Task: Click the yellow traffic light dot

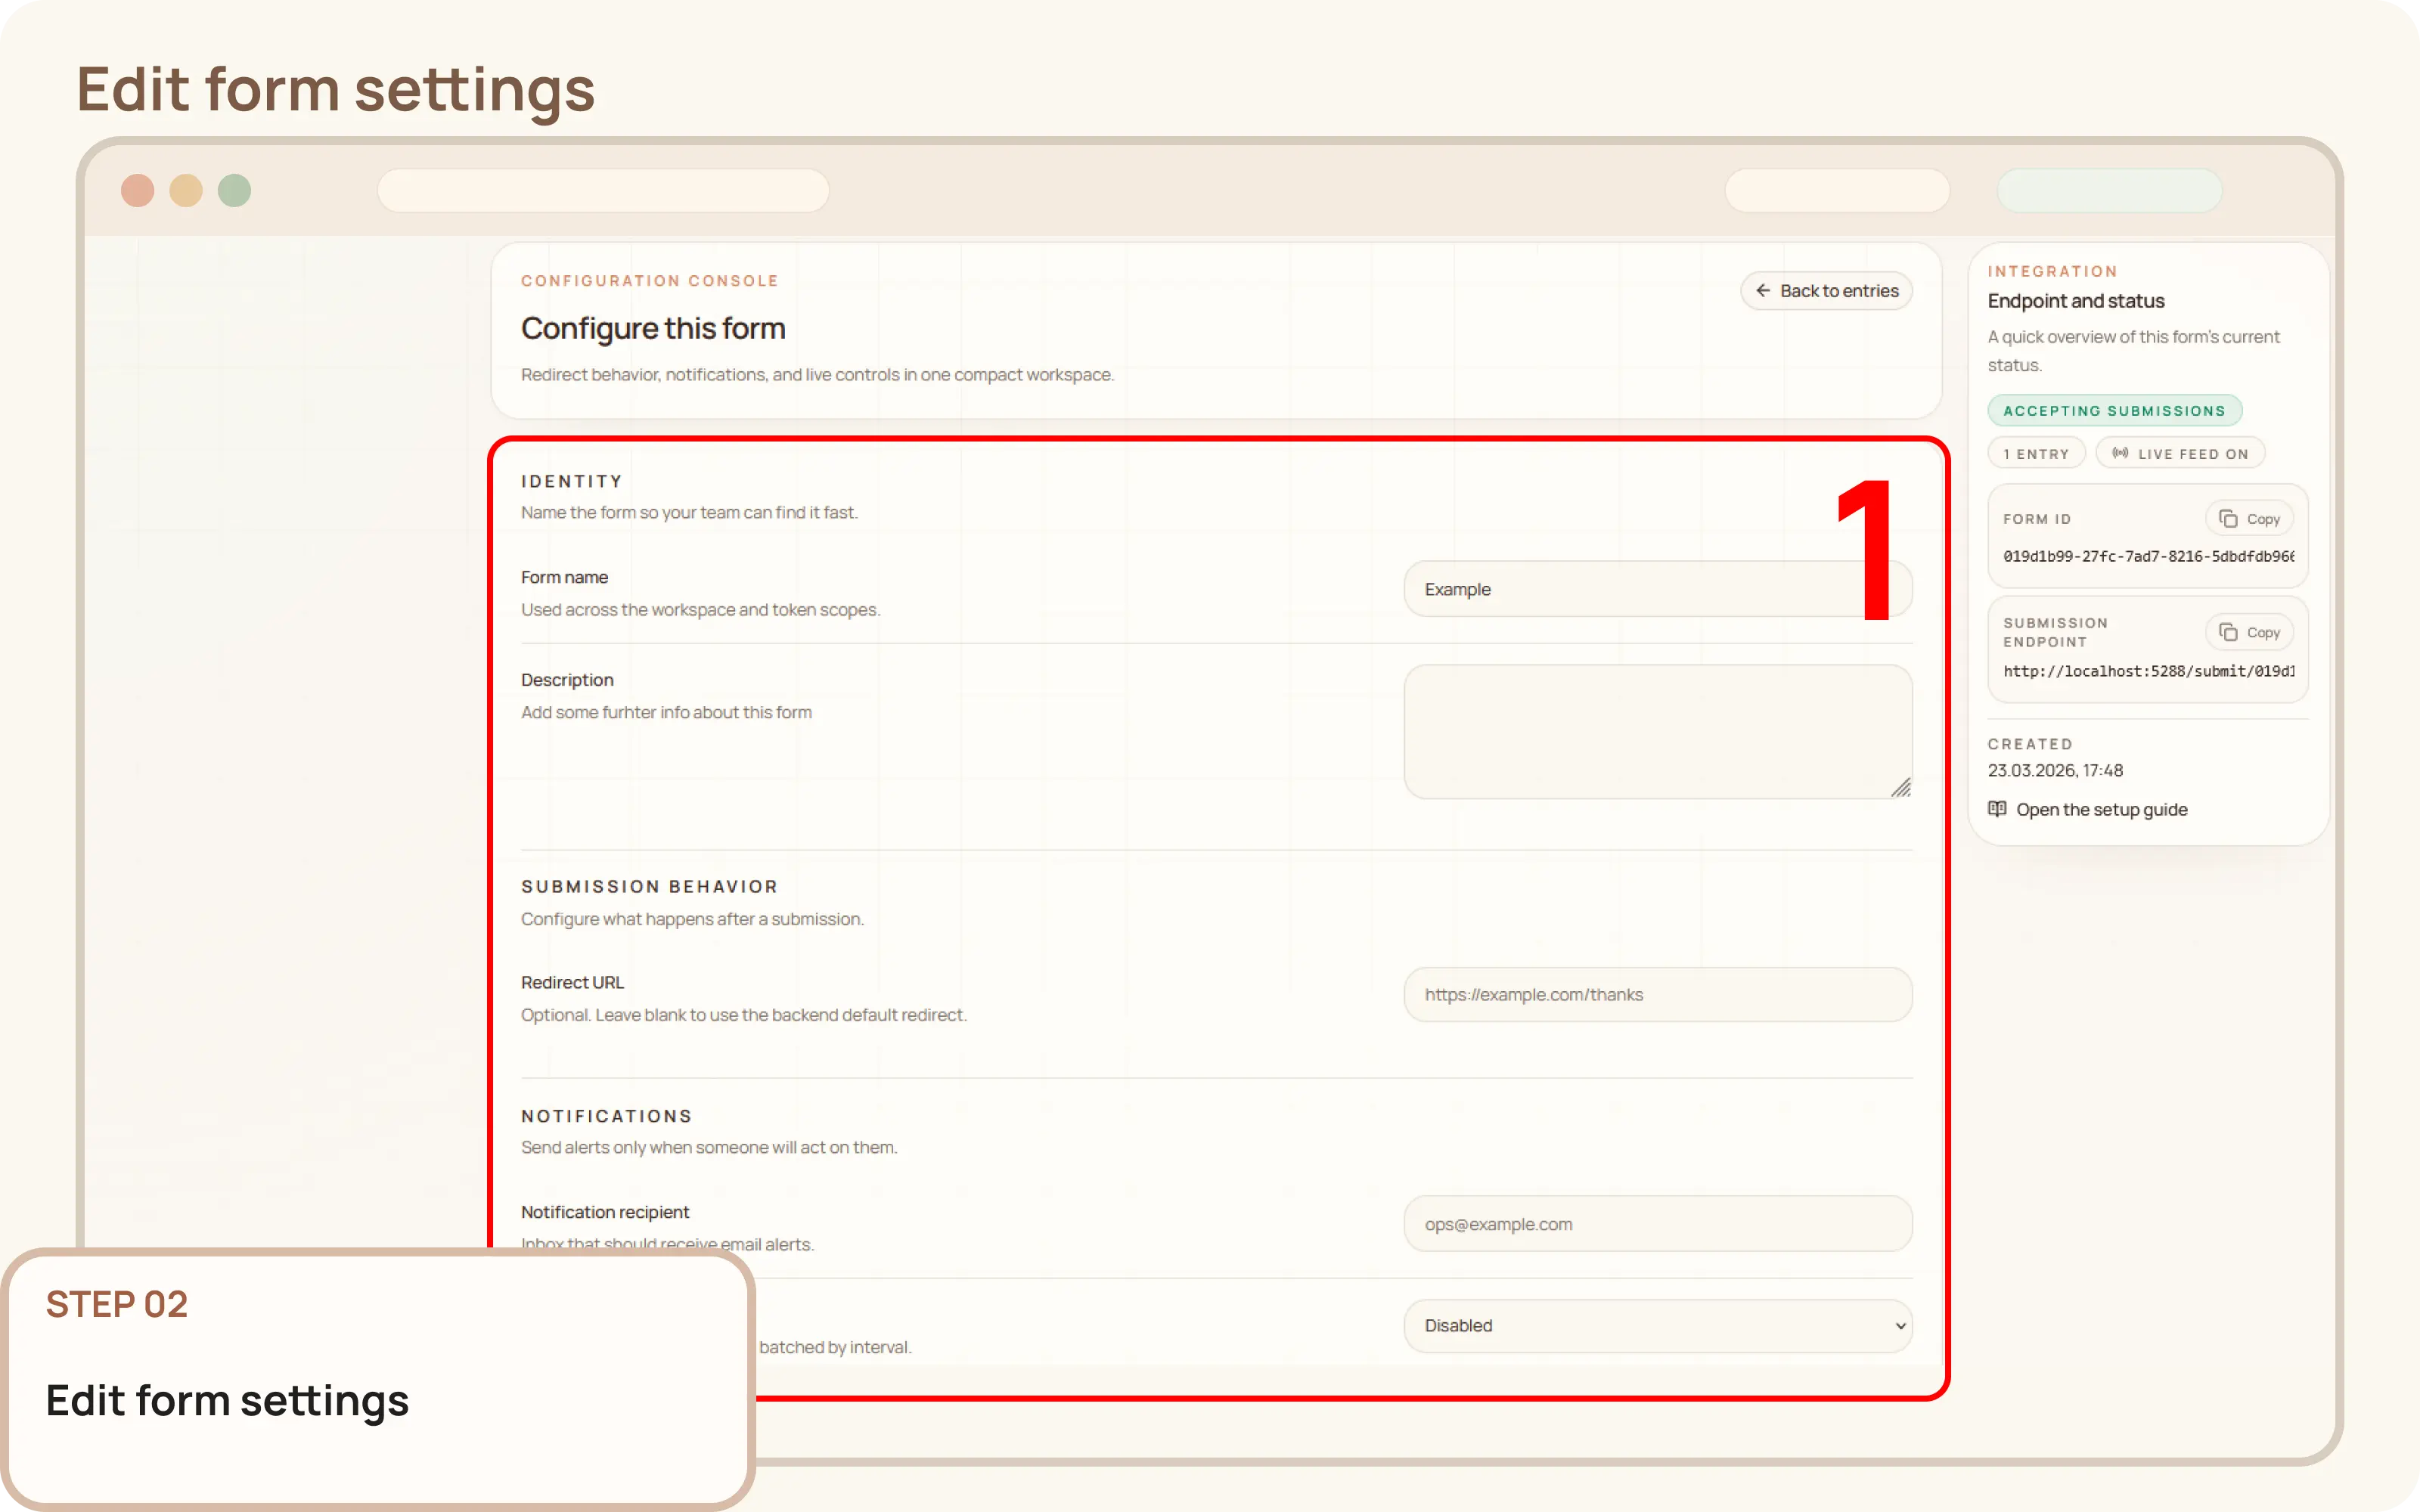Action: click(186, 190)
